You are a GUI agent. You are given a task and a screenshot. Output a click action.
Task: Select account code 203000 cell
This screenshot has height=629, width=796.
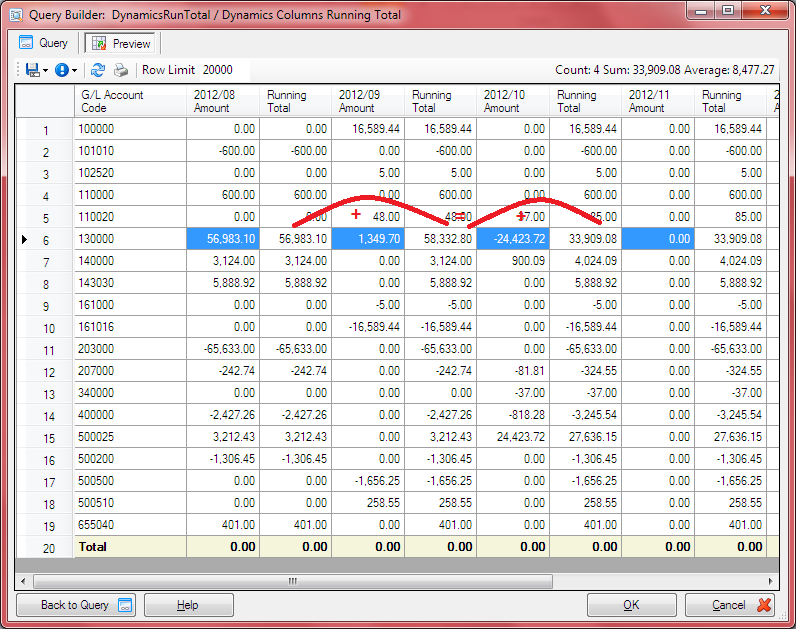point(130,349)
